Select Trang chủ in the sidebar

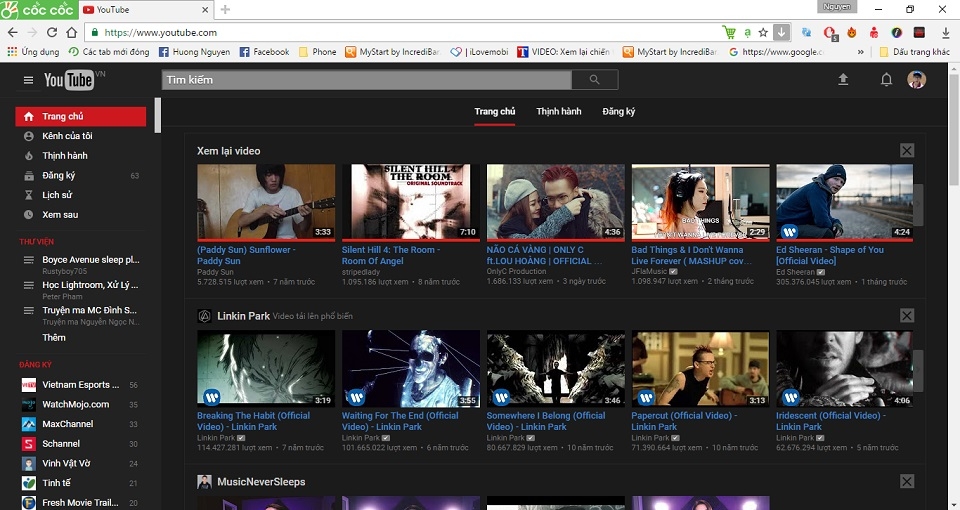(80, 116)
